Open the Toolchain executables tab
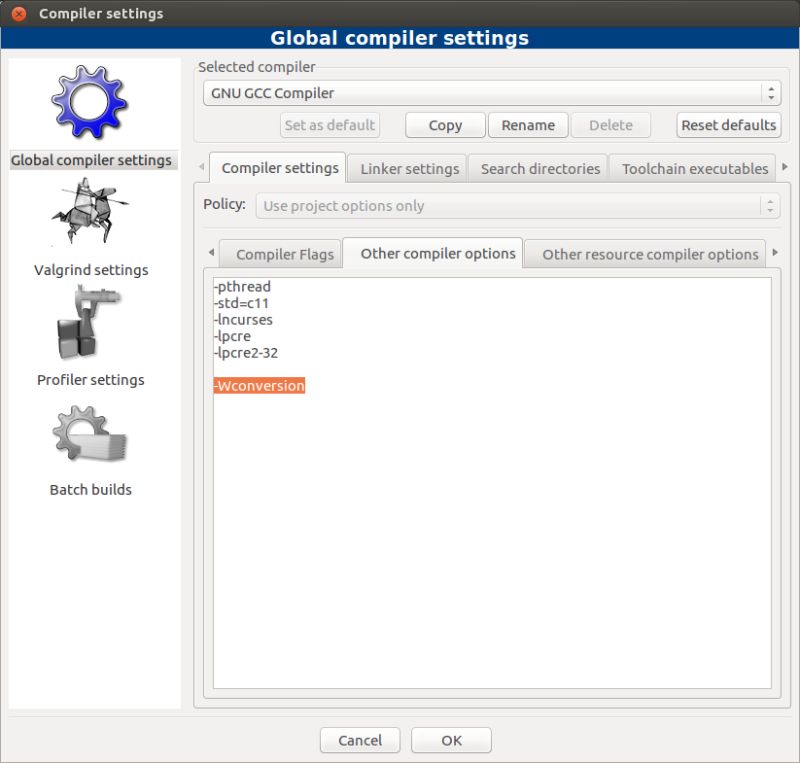The width and height of the screenshot is (800, 763). tap(694, 168)
